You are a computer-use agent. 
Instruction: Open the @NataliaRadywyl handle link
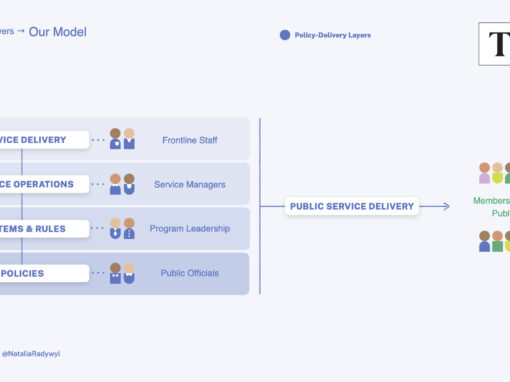[31, 354]
